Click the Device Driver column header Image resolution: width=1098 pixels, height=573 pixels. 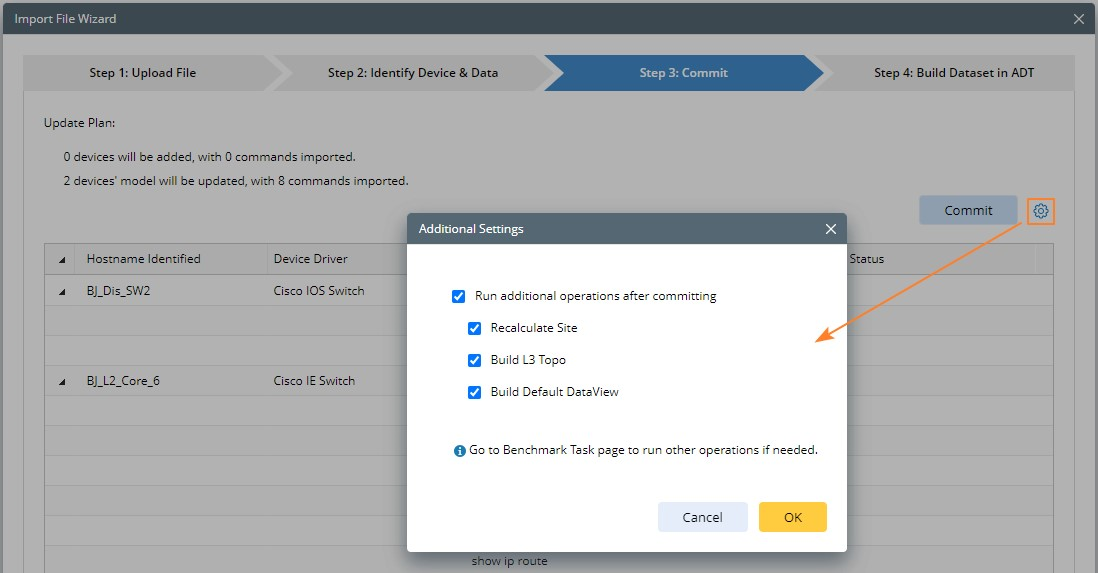pyautogui.click(x=311, y=259)
